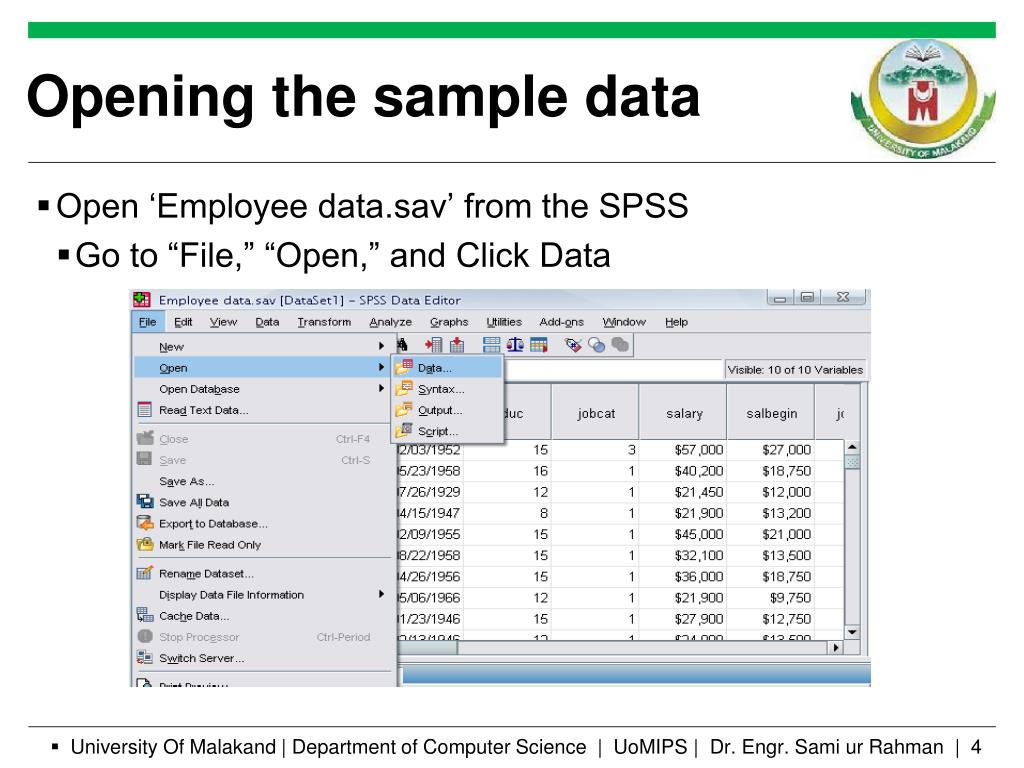Viewport: 1024px width, 768px height.
Task: Click the folder icon beside Data...
Action: pyautogui.click(x=404, y=367)
